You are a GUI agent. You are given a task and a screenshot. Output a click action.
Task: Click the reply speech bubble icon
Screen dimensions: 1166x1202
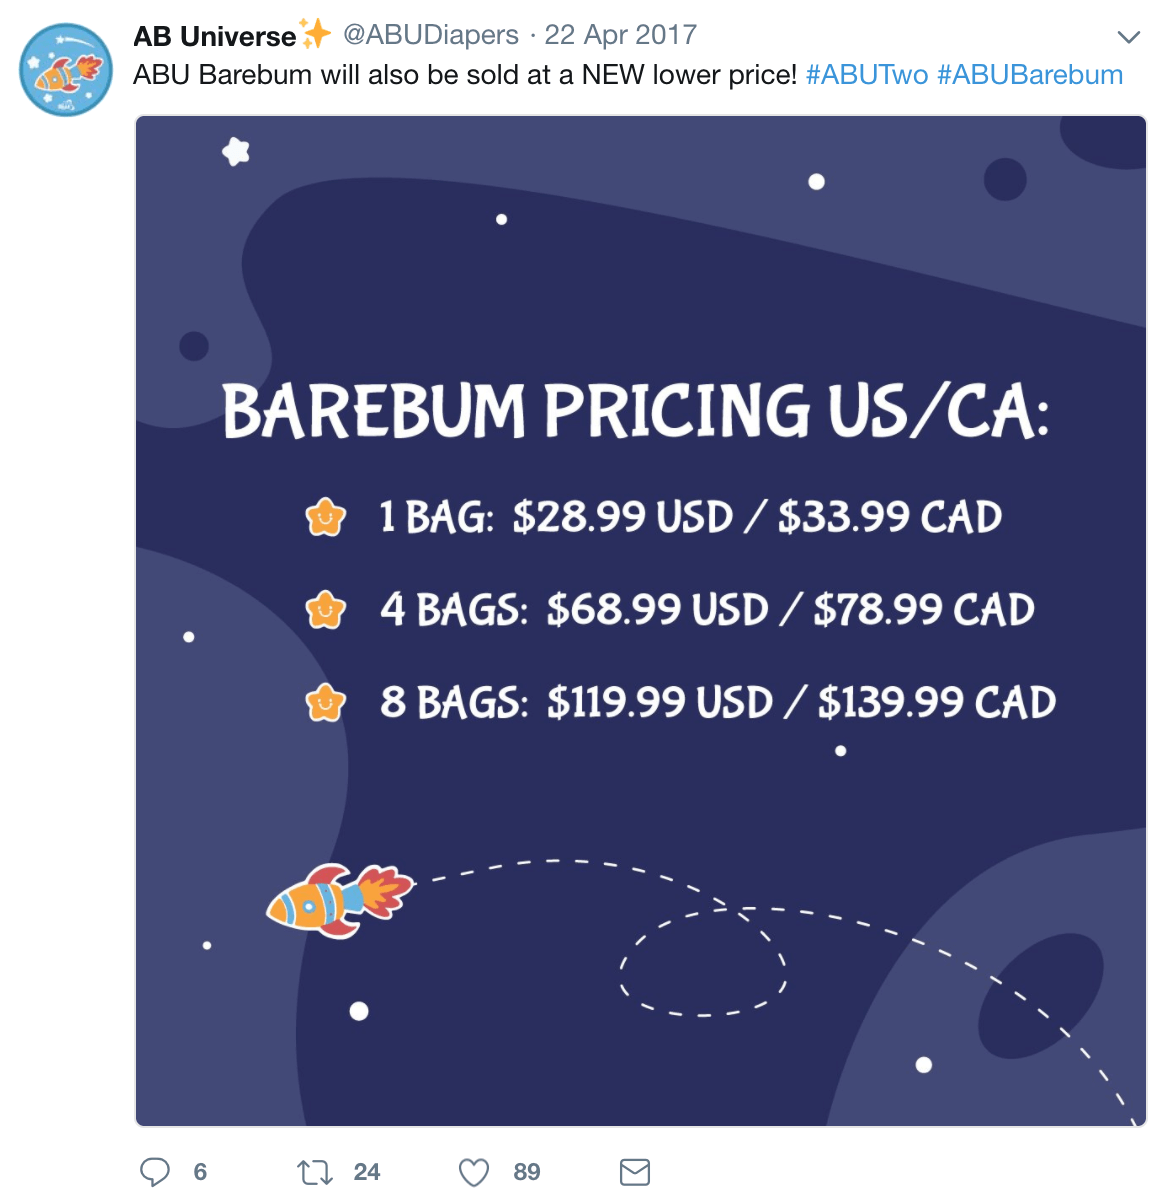pyautogui.click(x=155, y=1172)
